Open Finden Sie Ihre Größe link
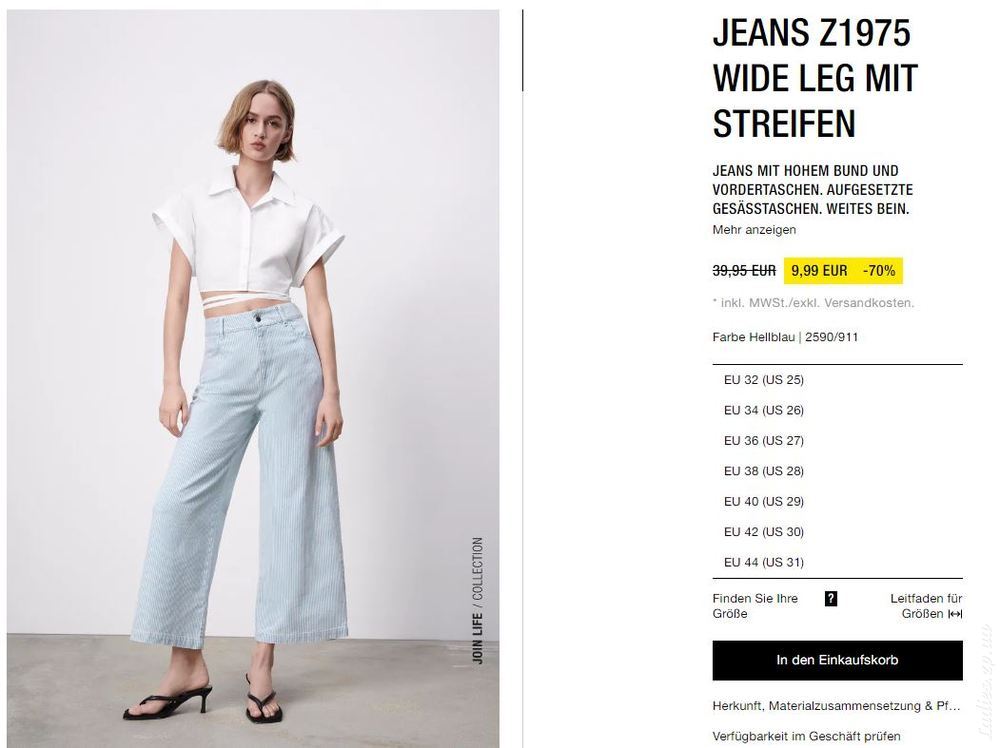 [x=755, y=606]
